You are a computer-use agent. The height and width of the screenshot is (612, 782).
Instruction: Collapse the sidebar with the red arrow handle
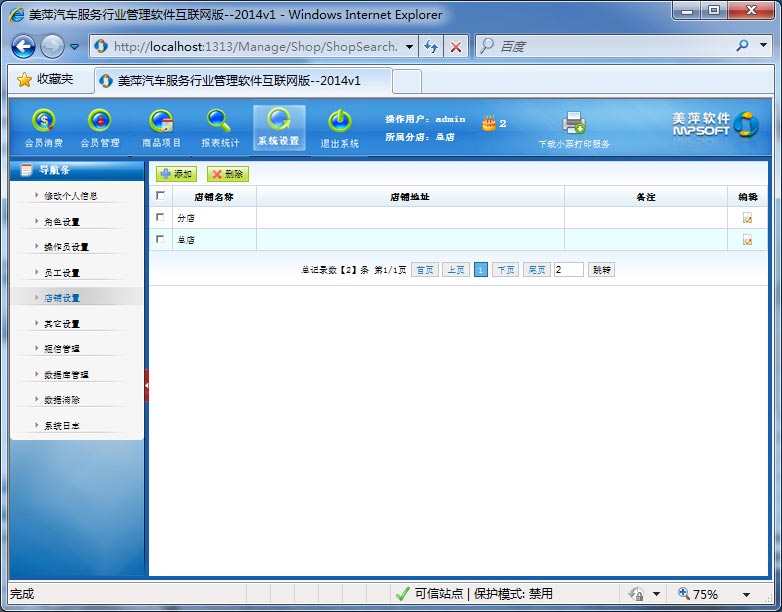click(x=147, y=385)
